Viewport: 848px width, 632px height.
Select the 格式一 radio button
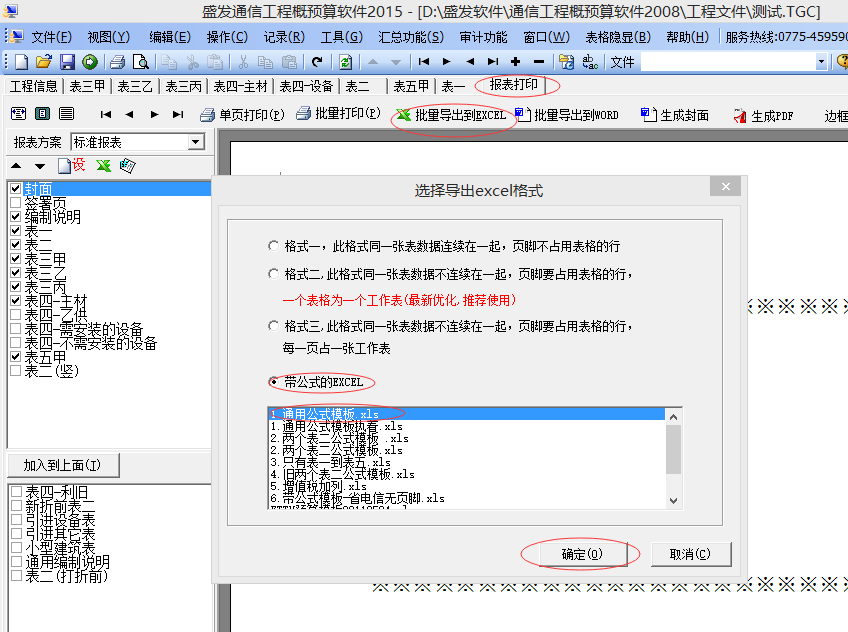coord(274,246)
